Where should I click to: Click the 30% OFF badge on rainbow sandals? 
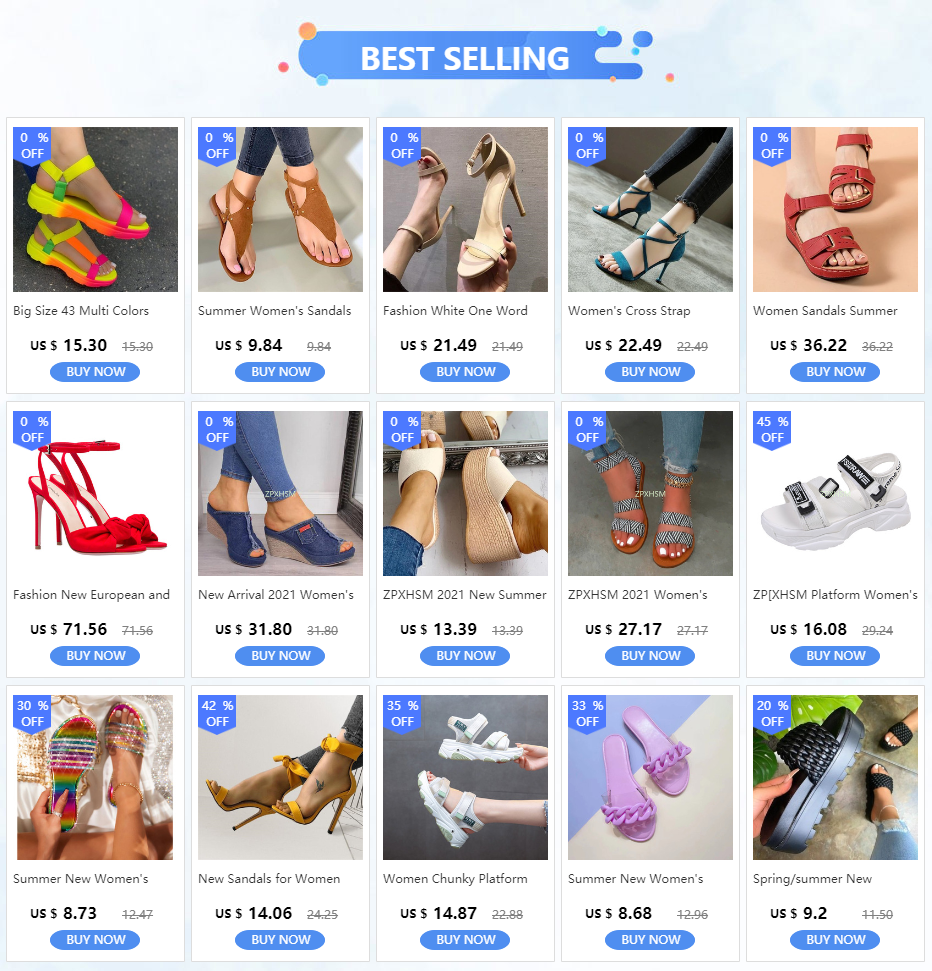[32, 713]
